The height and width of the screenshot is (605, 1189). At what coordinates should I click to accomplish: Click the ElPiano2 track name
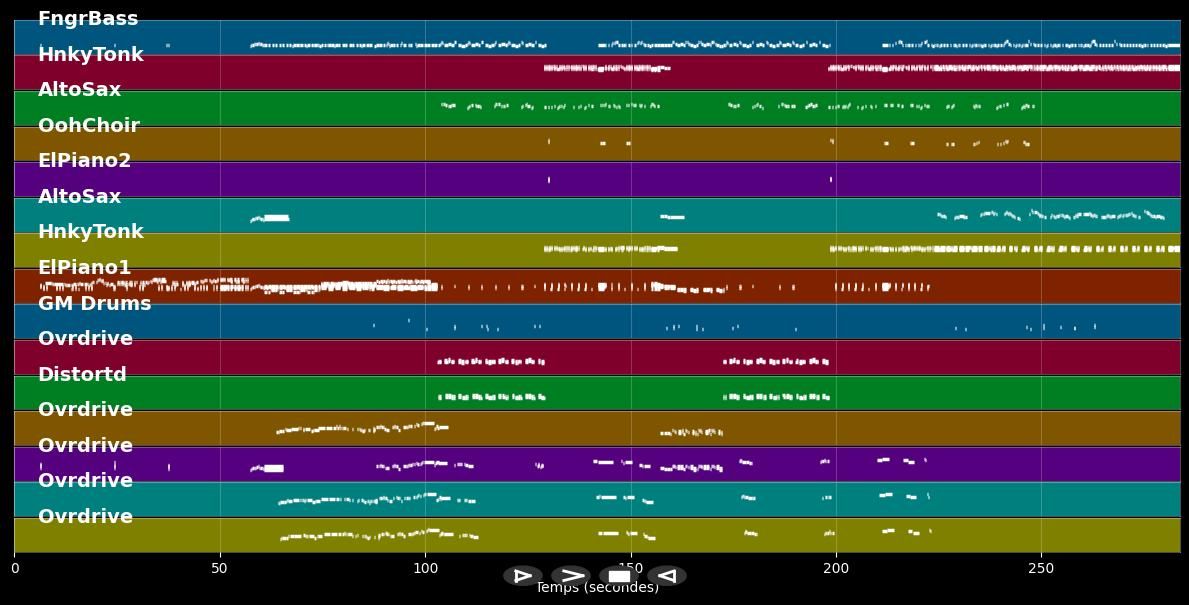[x=84, y=161]
